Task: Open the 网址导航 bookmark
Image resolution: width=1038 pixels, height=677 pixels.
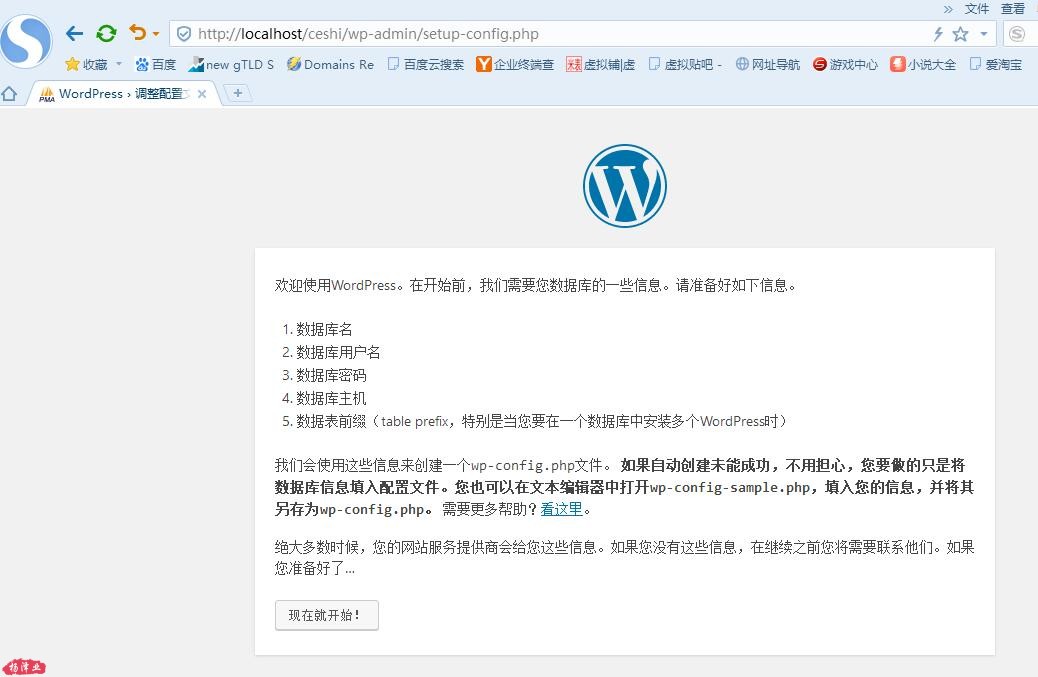Action: [x=768, y=64]
